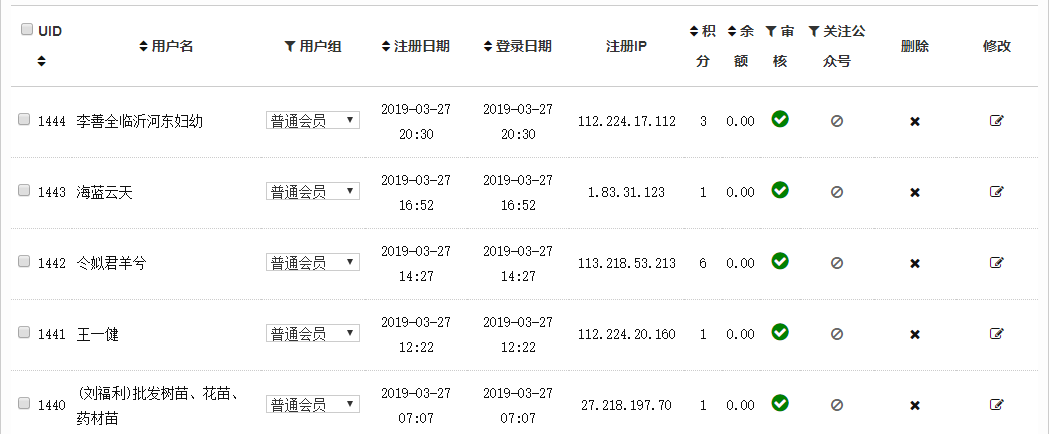
Task: Expand the user group dropdown for user 1441
Action: coord(312,334)
